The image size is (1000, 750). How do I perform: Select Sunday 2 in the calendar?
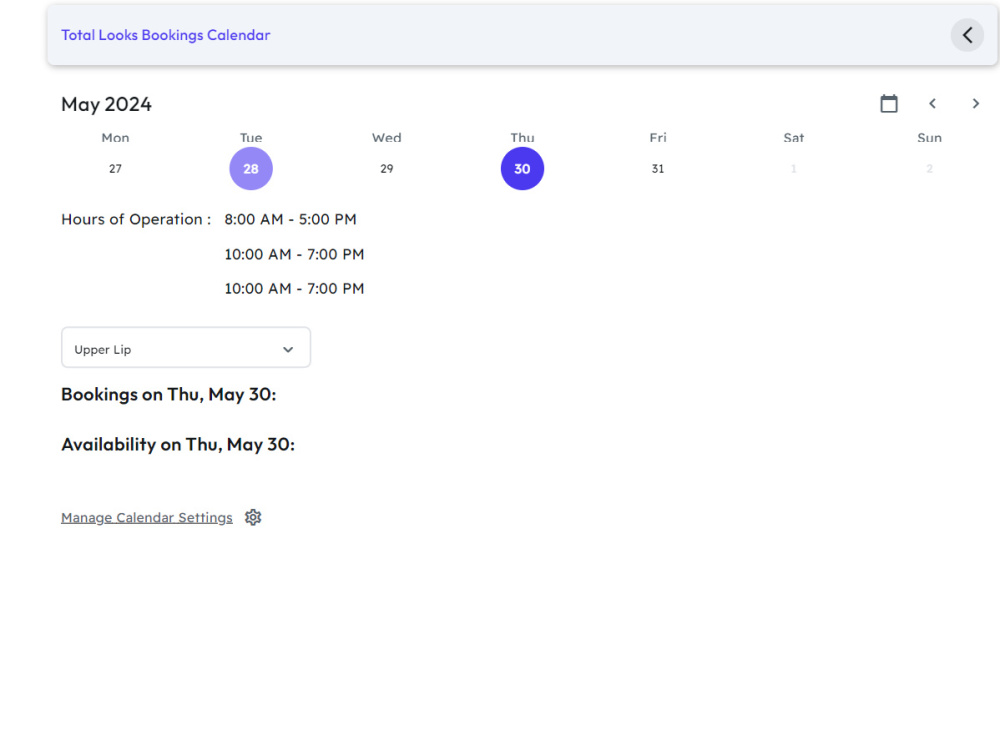click(929, 169)
